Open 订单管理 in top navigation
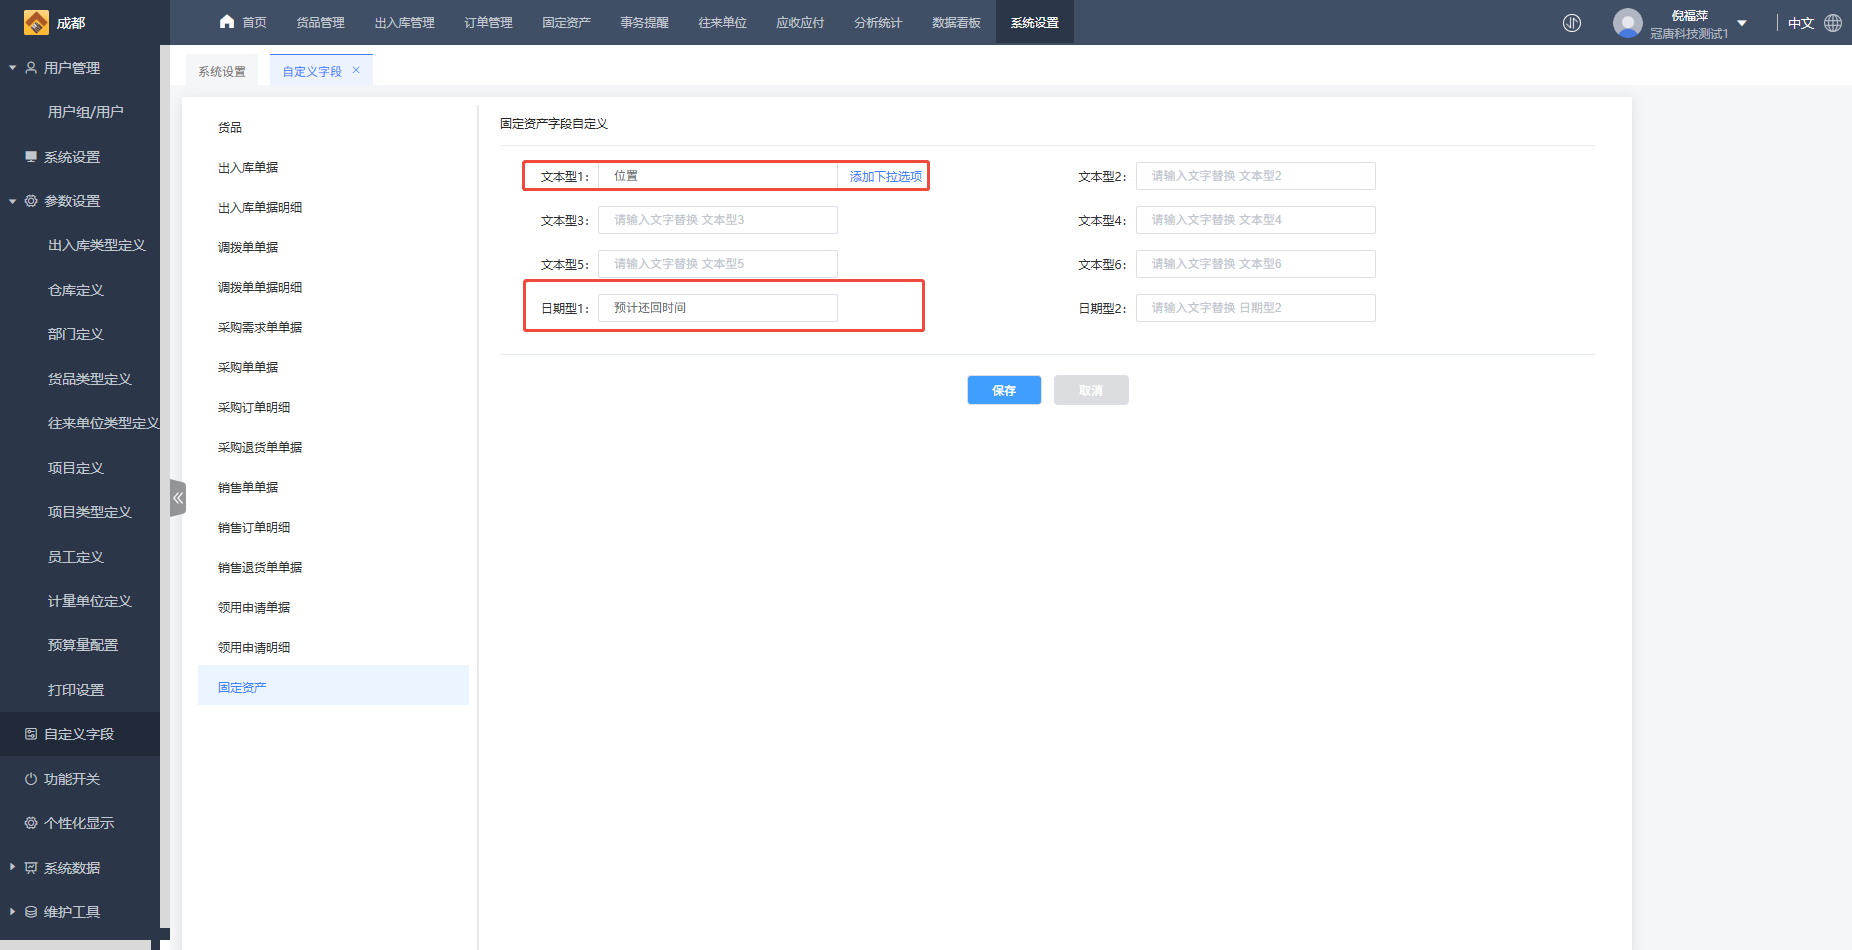 (x=488, y=22)
